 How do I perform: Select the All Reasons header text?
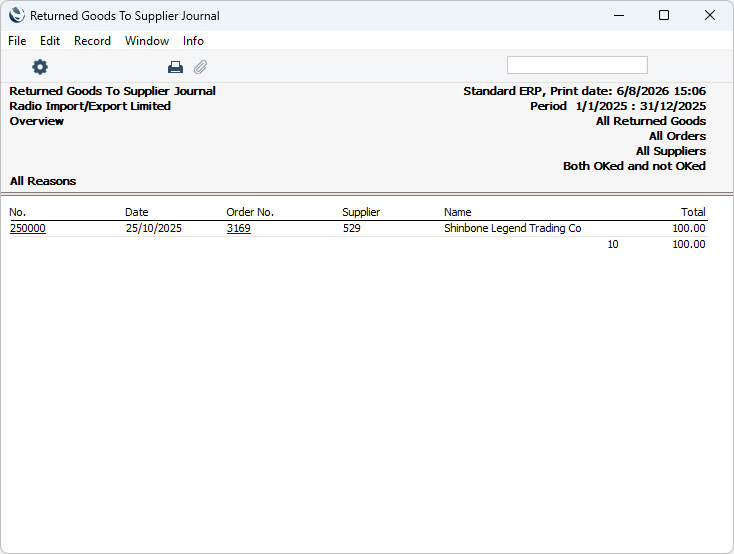[43, 181]
